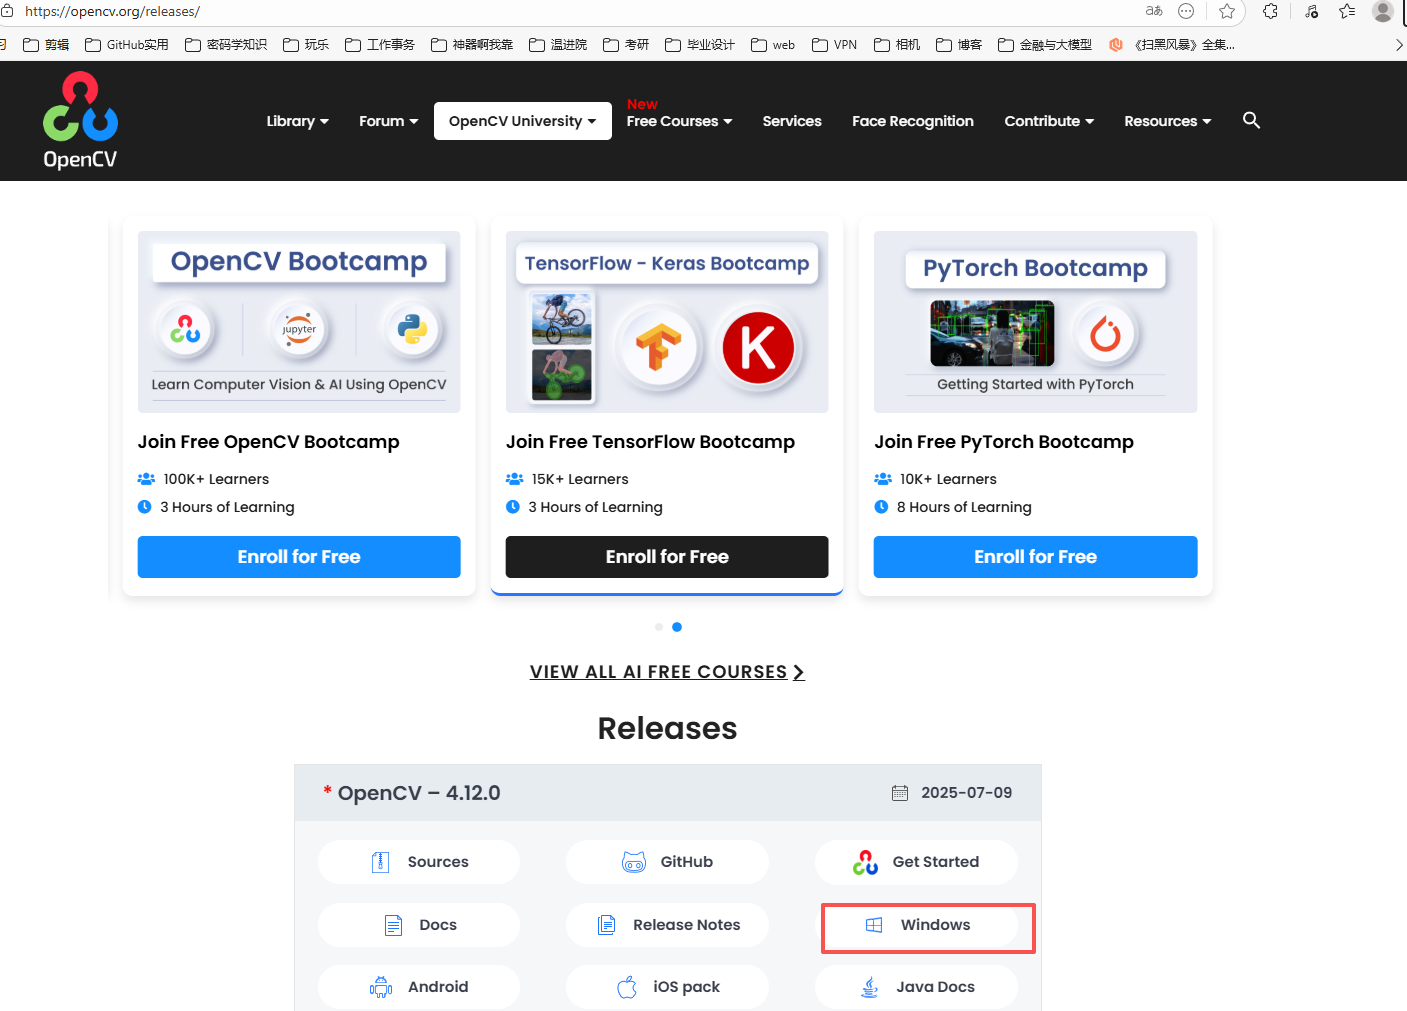Click the browser profile avatar icon
The width and height of the screenshot is (1407, 1011).
point(1383,11)
